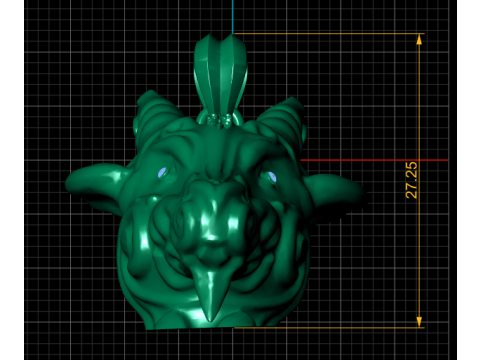Click the left blue gemstone eye

(162, 173)
